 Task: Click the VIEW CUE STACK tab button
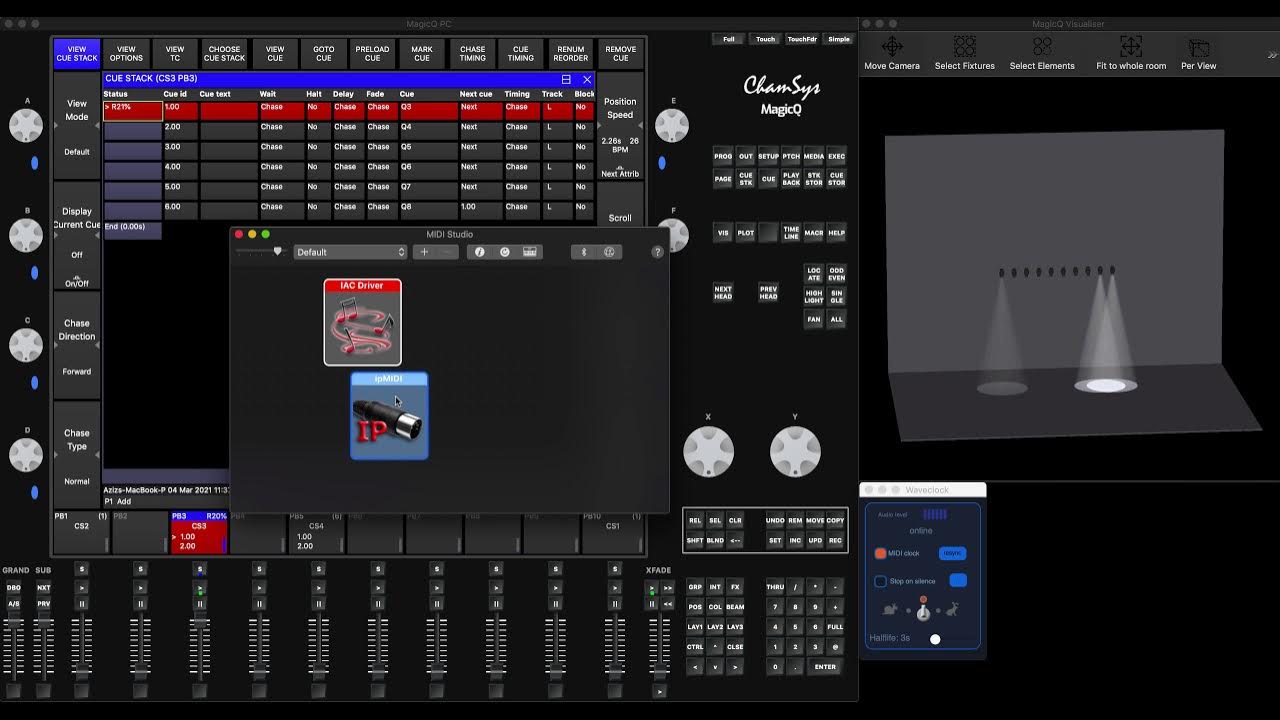tap(77, 53)
